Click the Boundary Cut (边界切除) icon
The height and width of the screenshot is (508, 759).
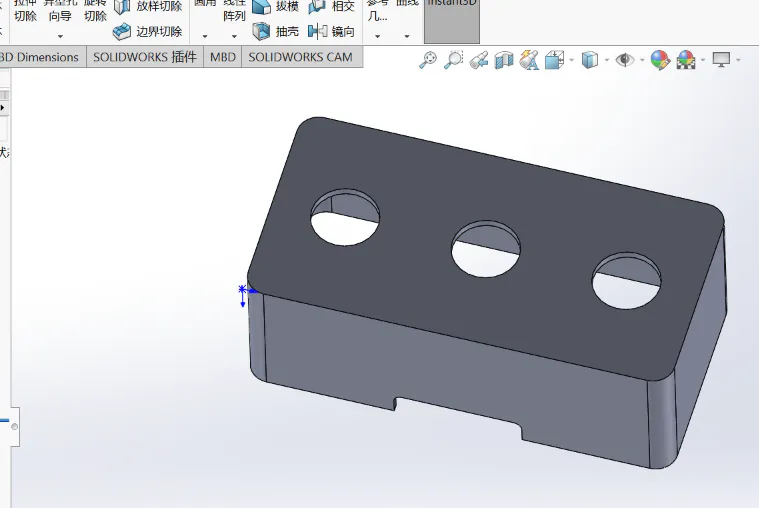tap(122, 31)
